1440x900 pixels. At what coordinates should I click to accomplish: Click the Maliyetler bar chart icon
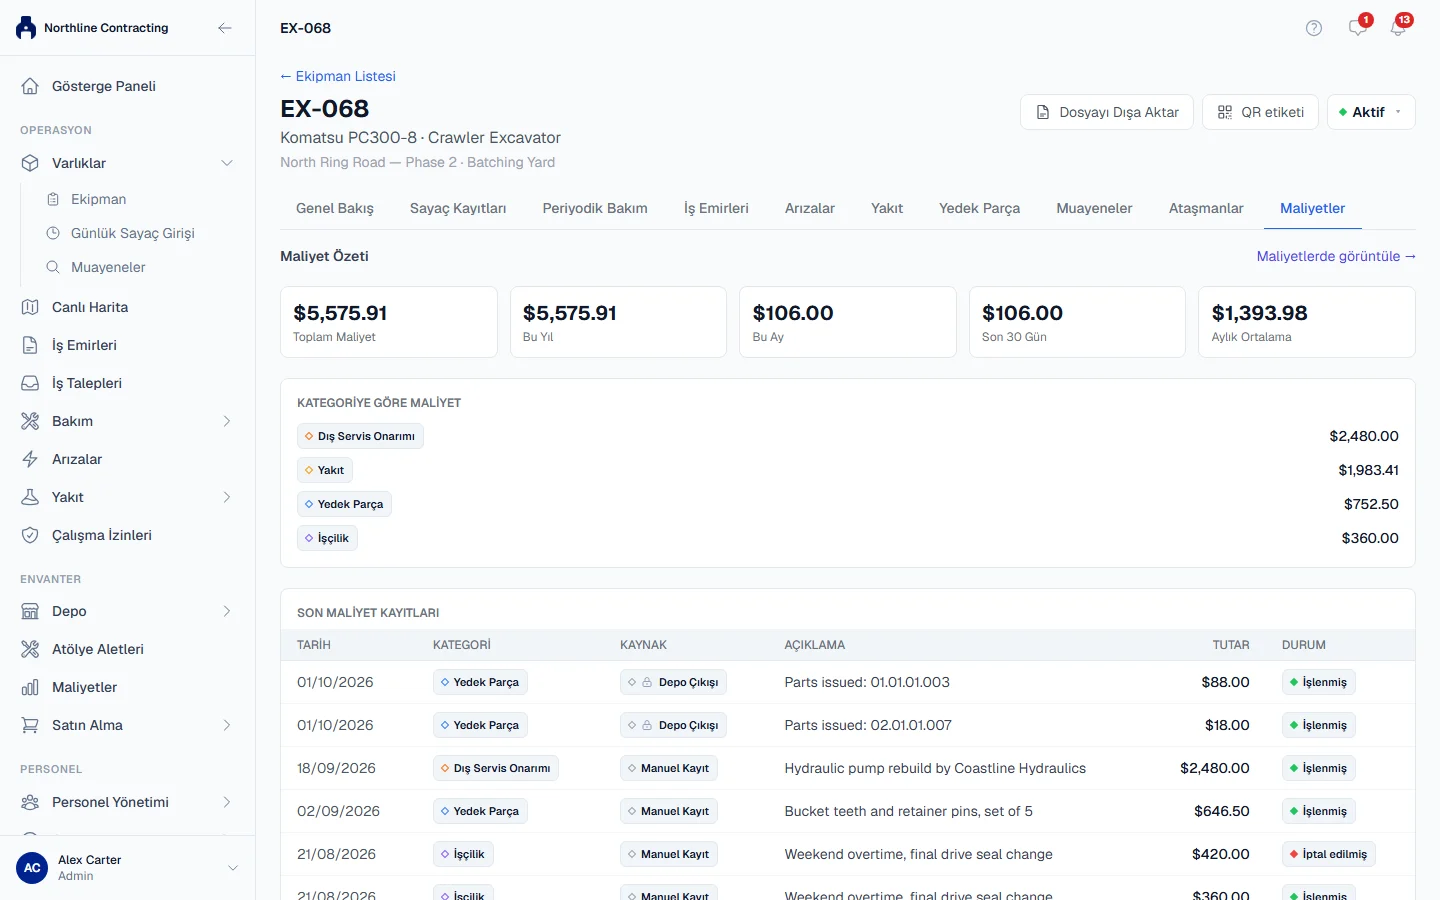pyautogui.click(x=30, y=687)
